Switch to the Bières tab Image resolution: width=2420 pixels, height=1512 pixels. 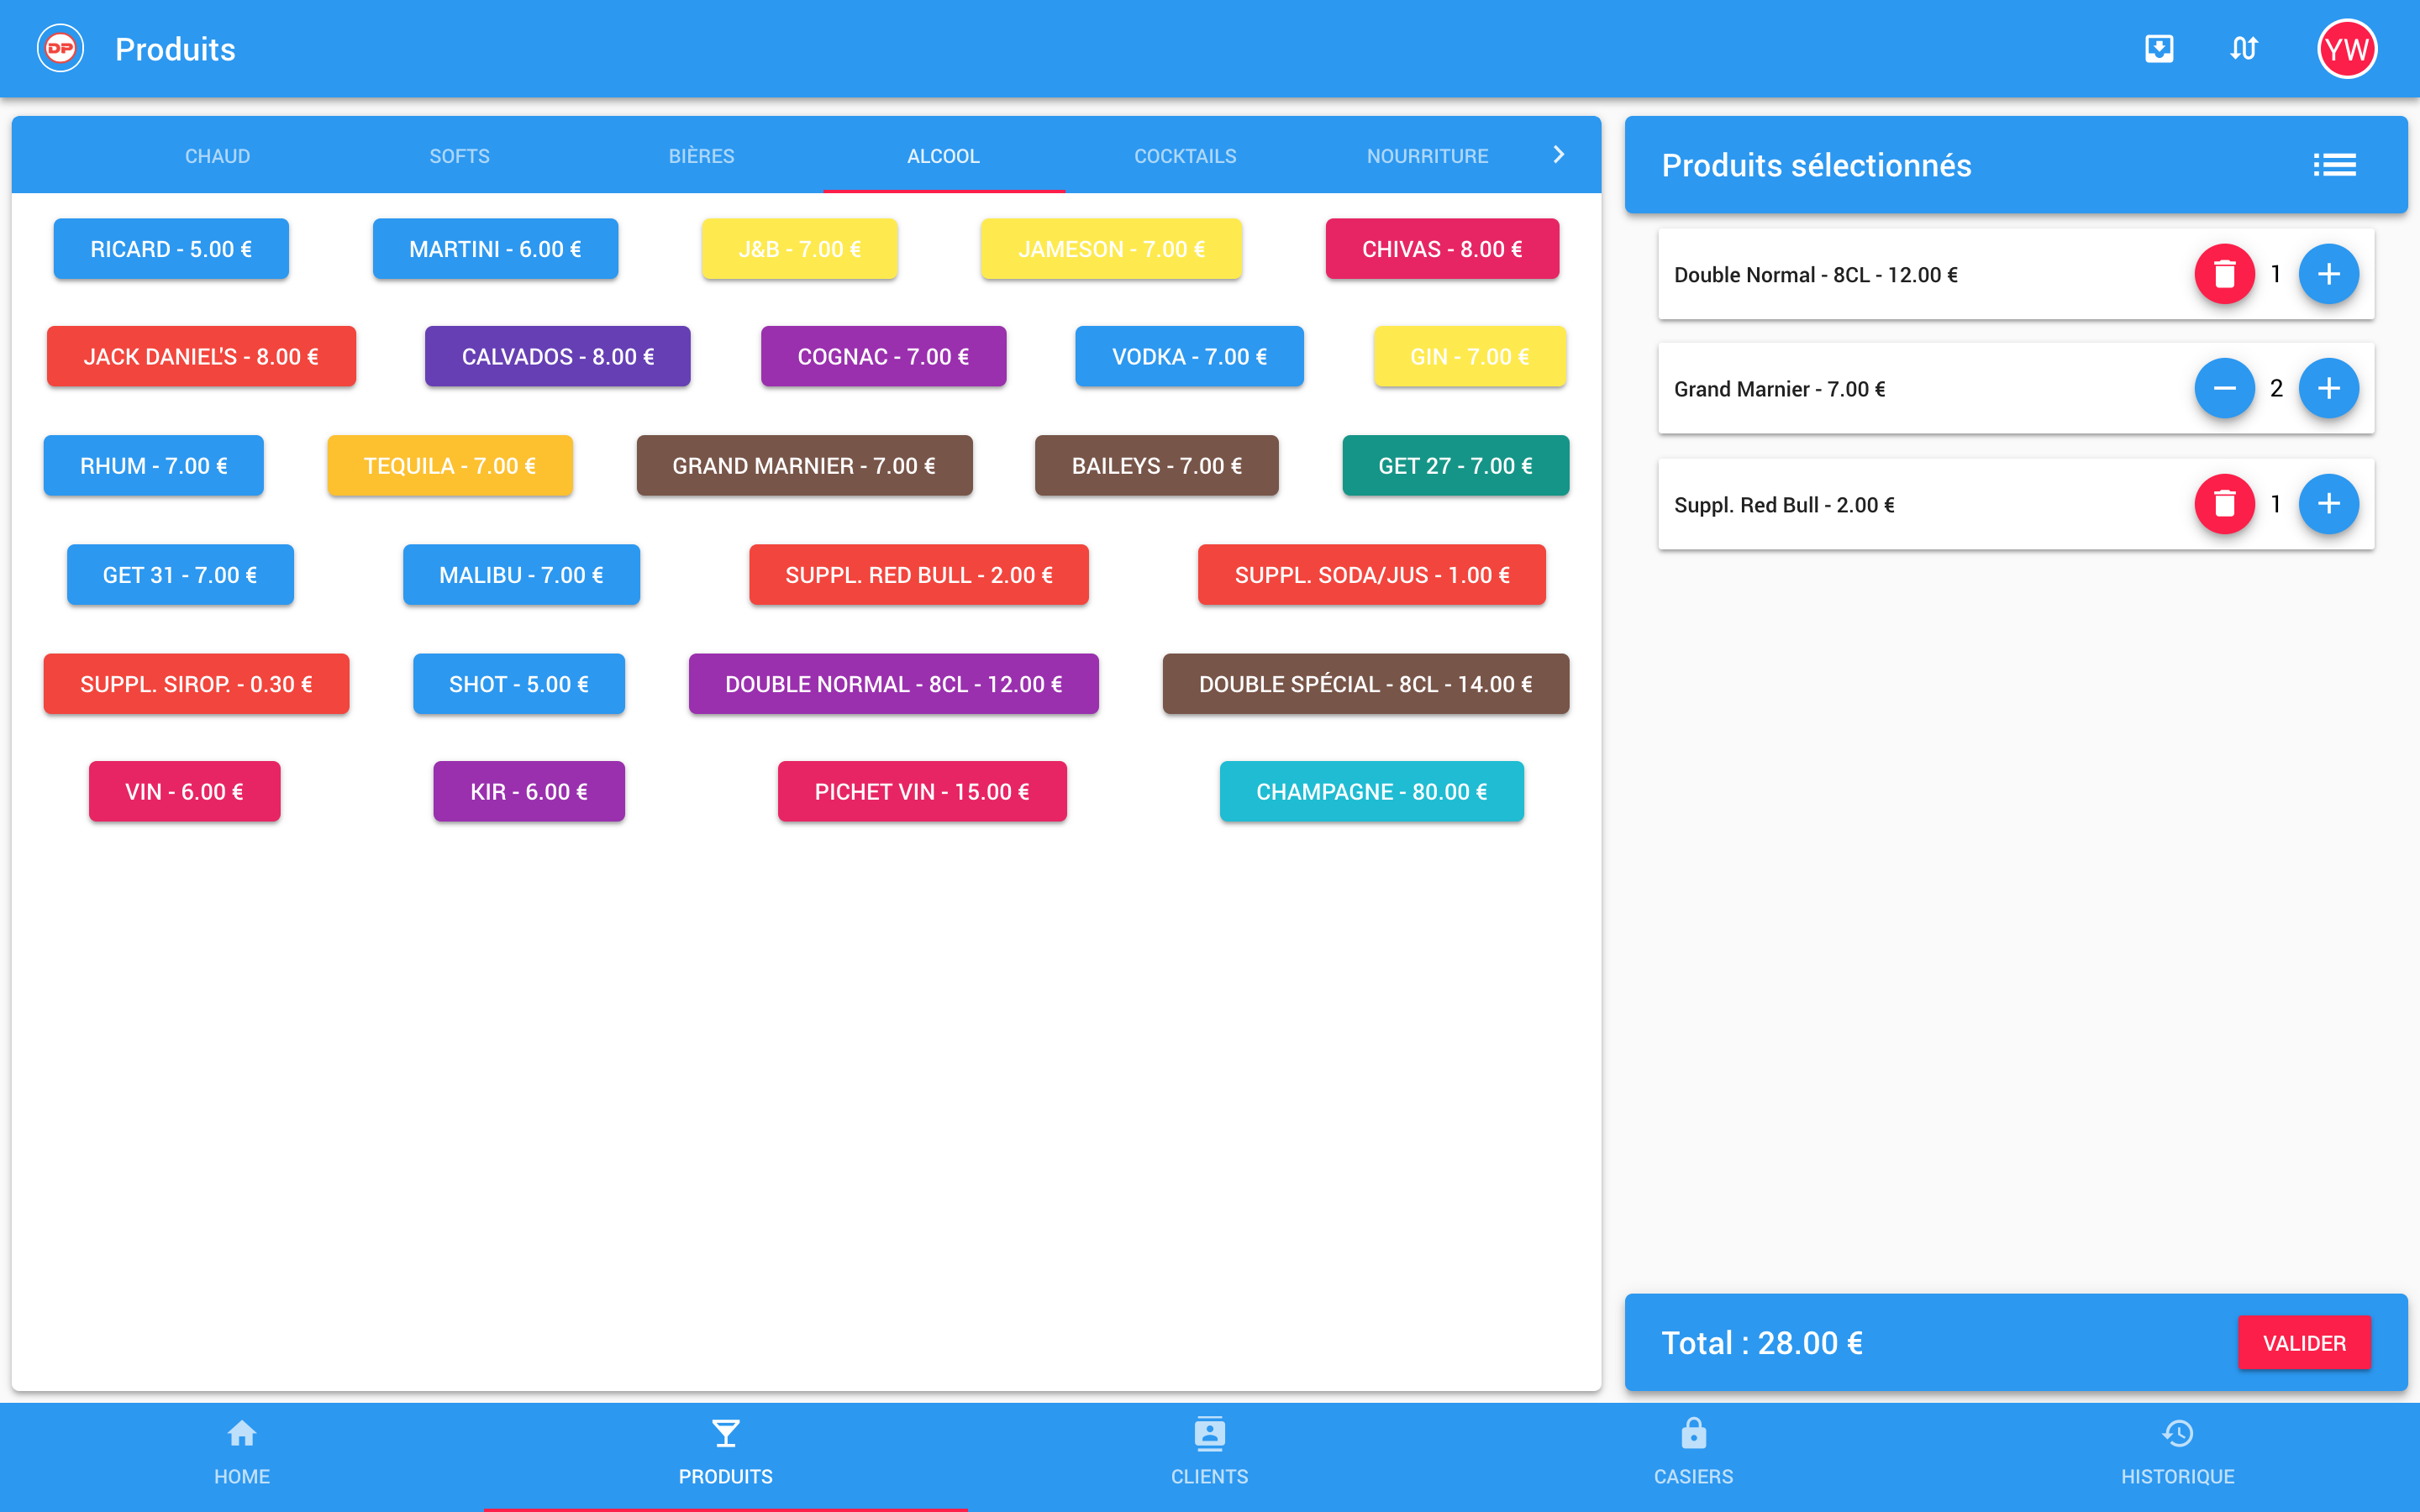coord(701,156)
